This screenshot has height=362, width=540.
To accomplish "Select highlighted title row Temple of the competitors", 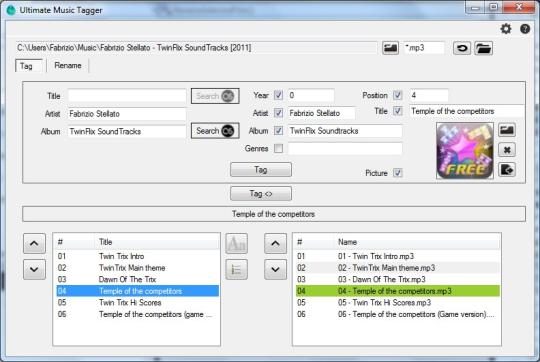I will [x=137, y=291].
